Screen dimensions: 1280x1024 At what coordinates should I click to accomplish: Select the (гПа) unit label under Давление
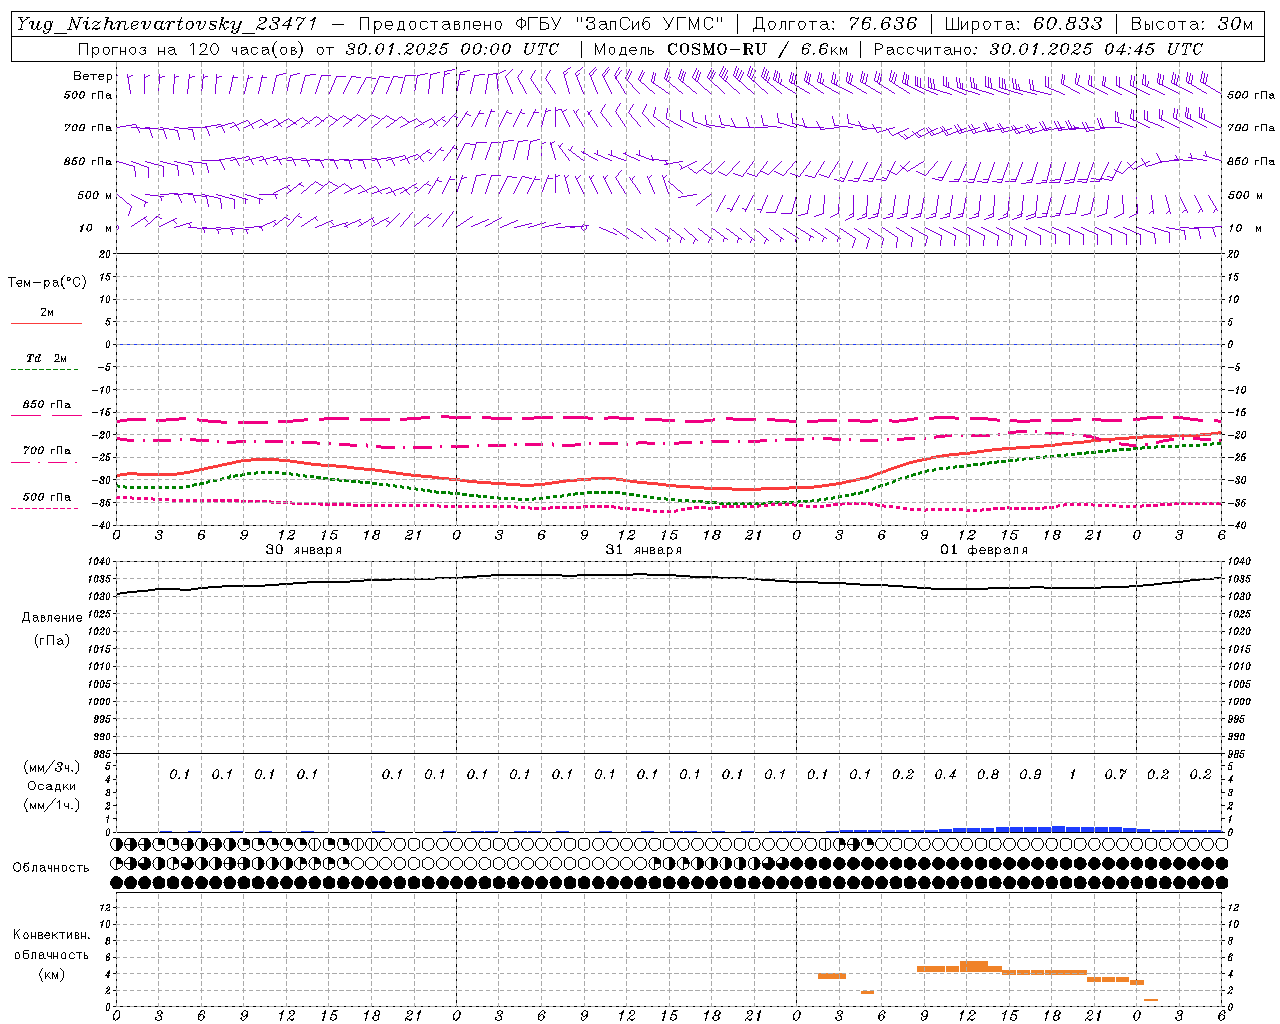click(x=52, y=640)
